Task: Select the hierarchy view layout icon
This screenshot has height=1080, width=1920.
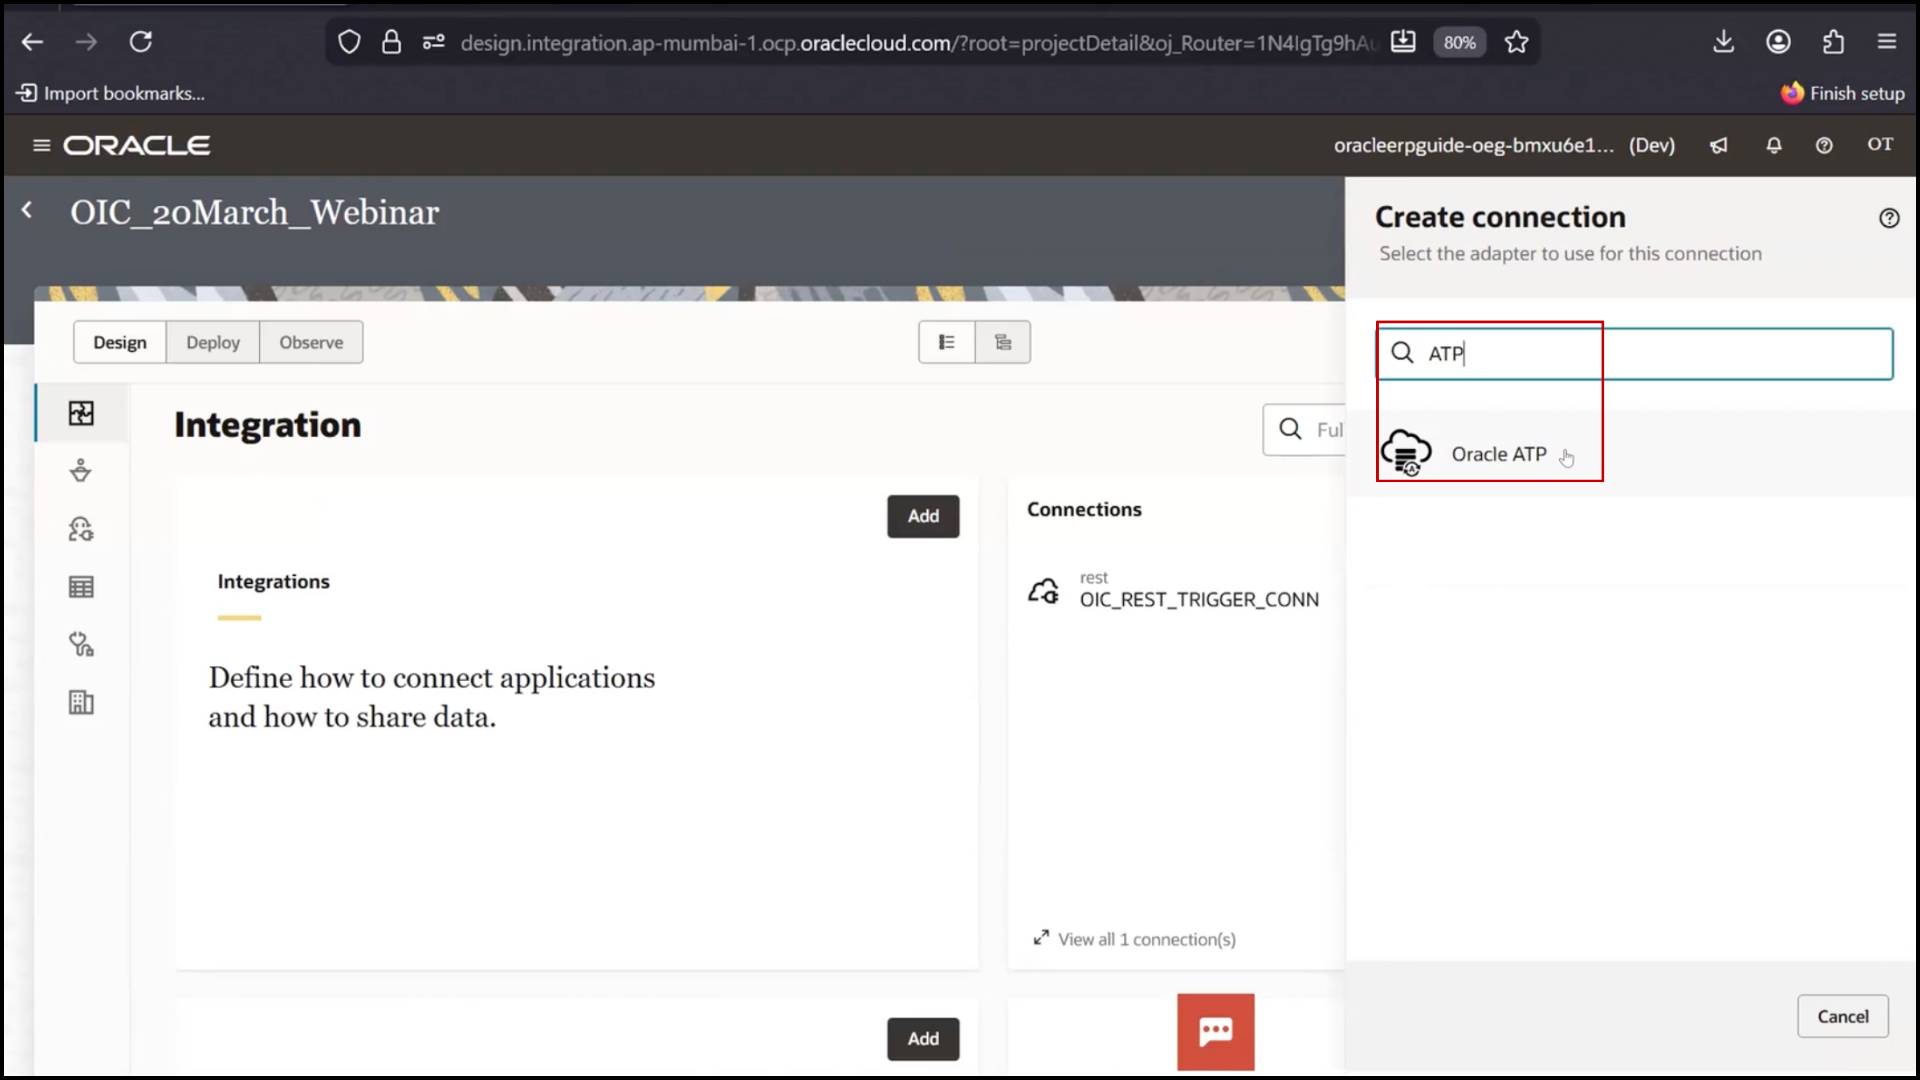Action: pos(1003,342)
